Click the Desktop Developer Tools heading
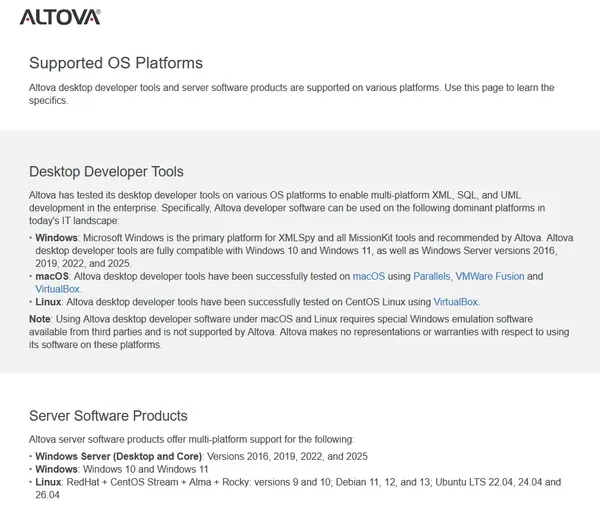Screen dimensions: 600x516 pos(106,171)
